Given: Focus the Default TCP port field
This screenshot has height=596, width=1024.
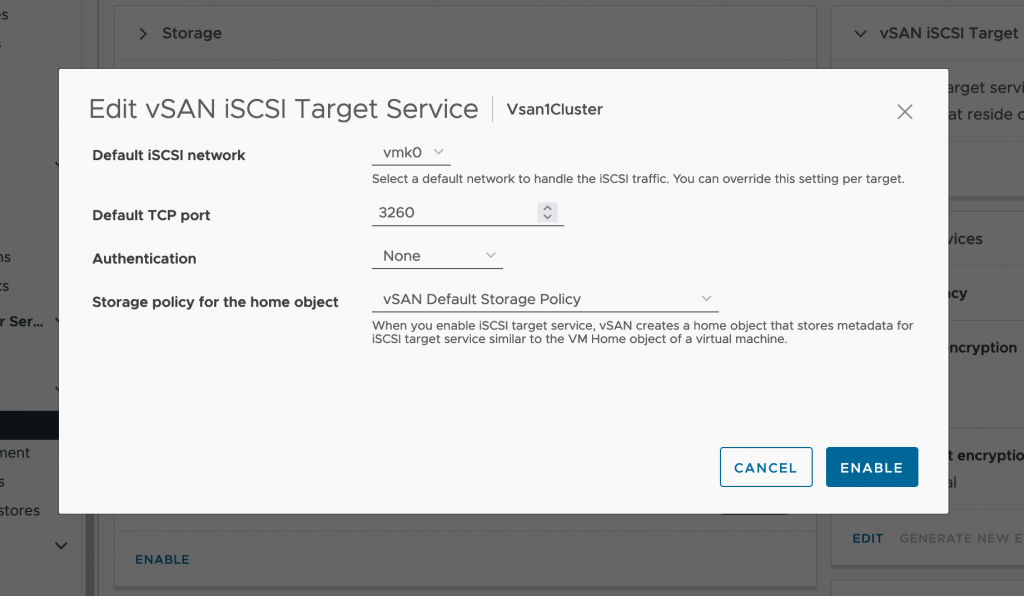Looking at the screenshot, I should (468, 213).
